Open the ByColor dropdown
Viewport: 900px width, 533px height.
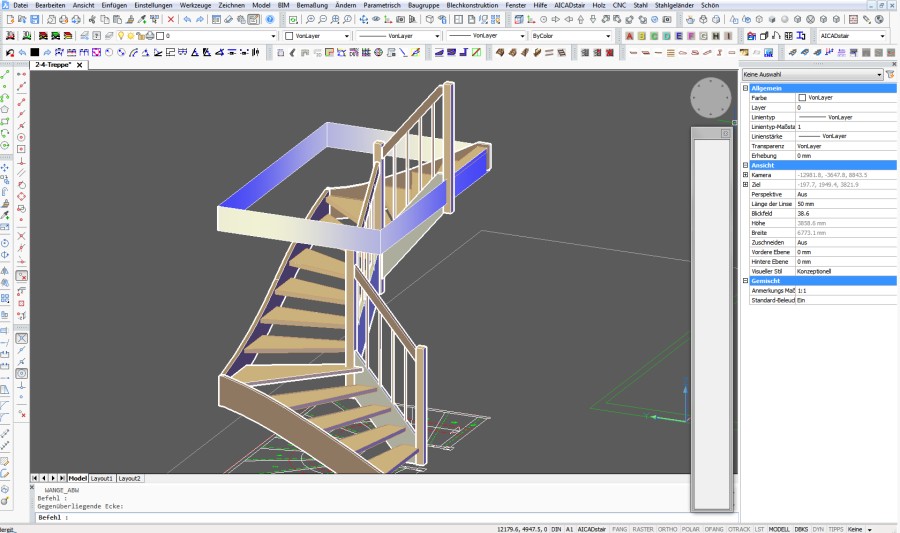pos(570,36)
